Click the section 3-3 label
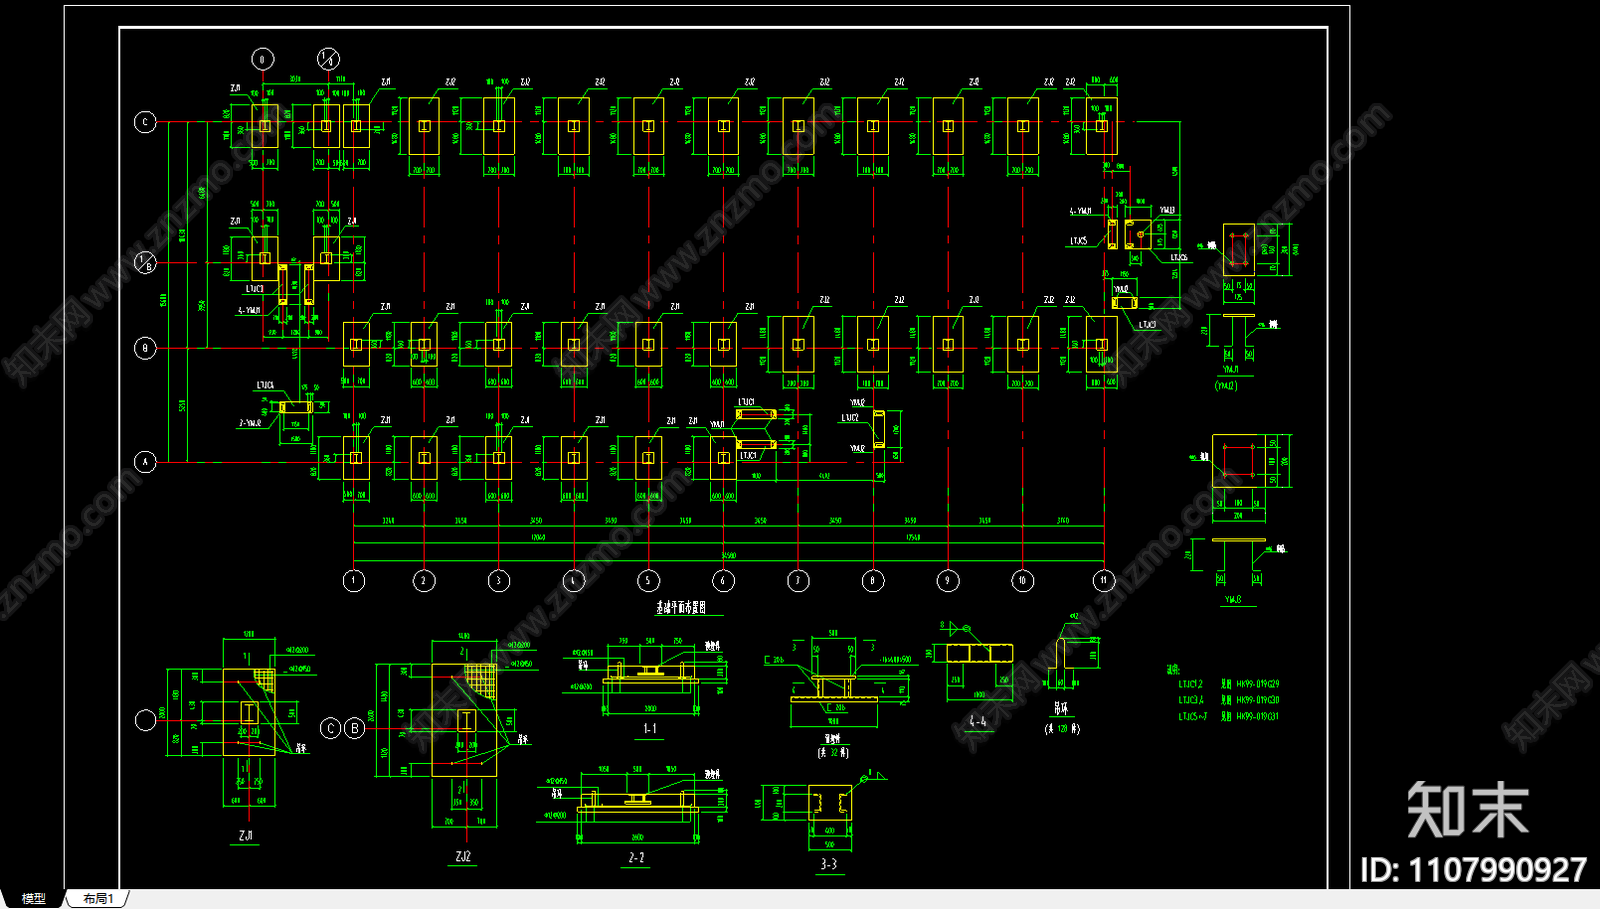Screen dimensions: 1600x909 pos(829,864)
